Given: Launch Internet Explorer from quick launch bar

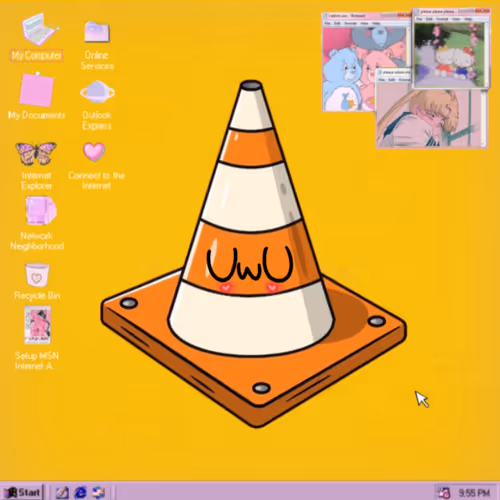Looking at the screenshot, I should [x=80, y=492].
